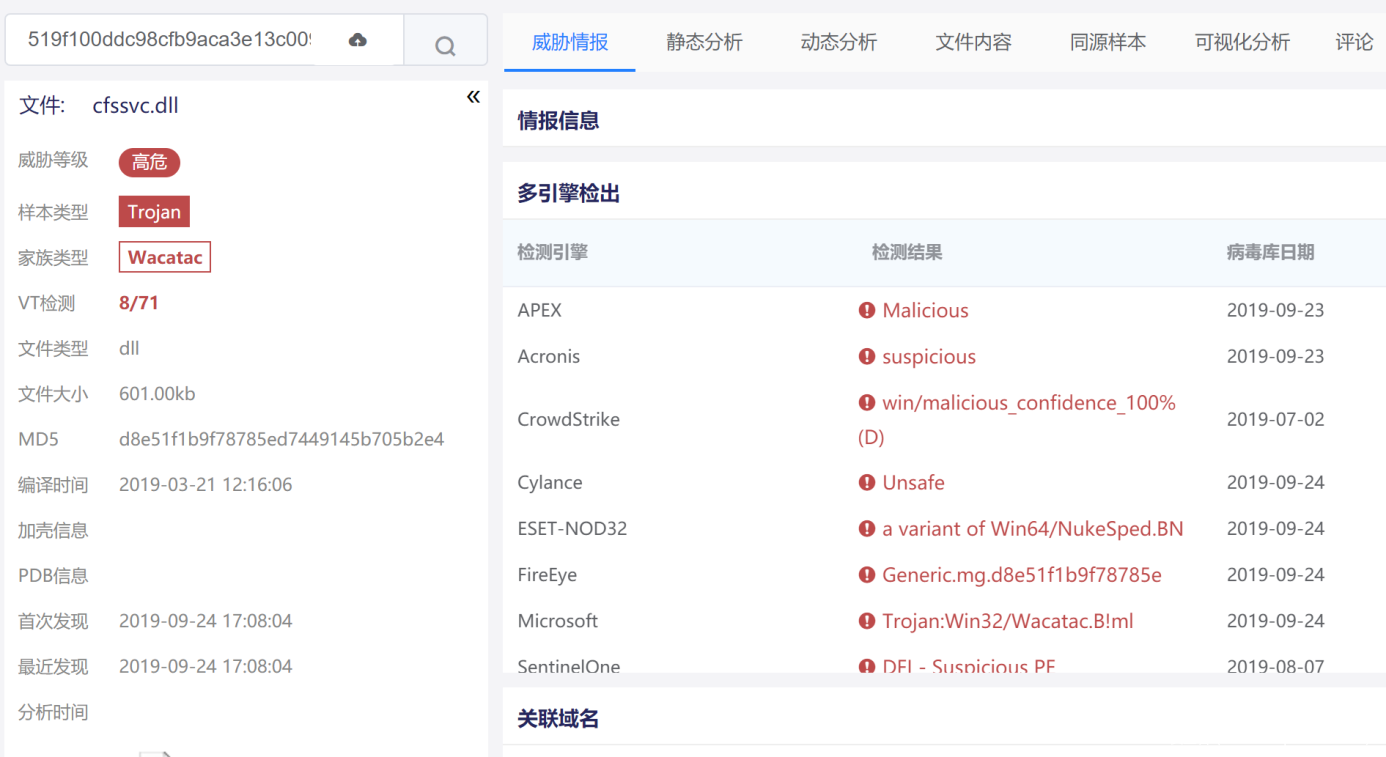Screen dimensions: 1386x757
Task: Click the Cylance engine name
Action: pos(550,482)
